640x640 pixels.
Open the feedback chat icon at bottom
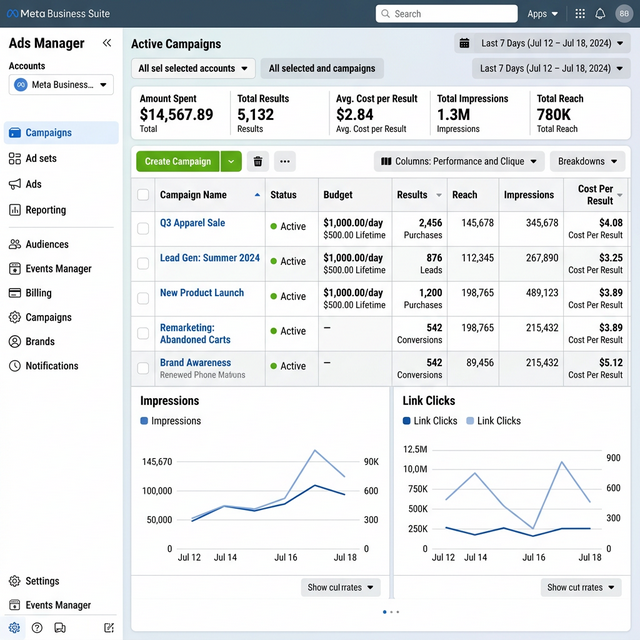[x=60, y=628]
